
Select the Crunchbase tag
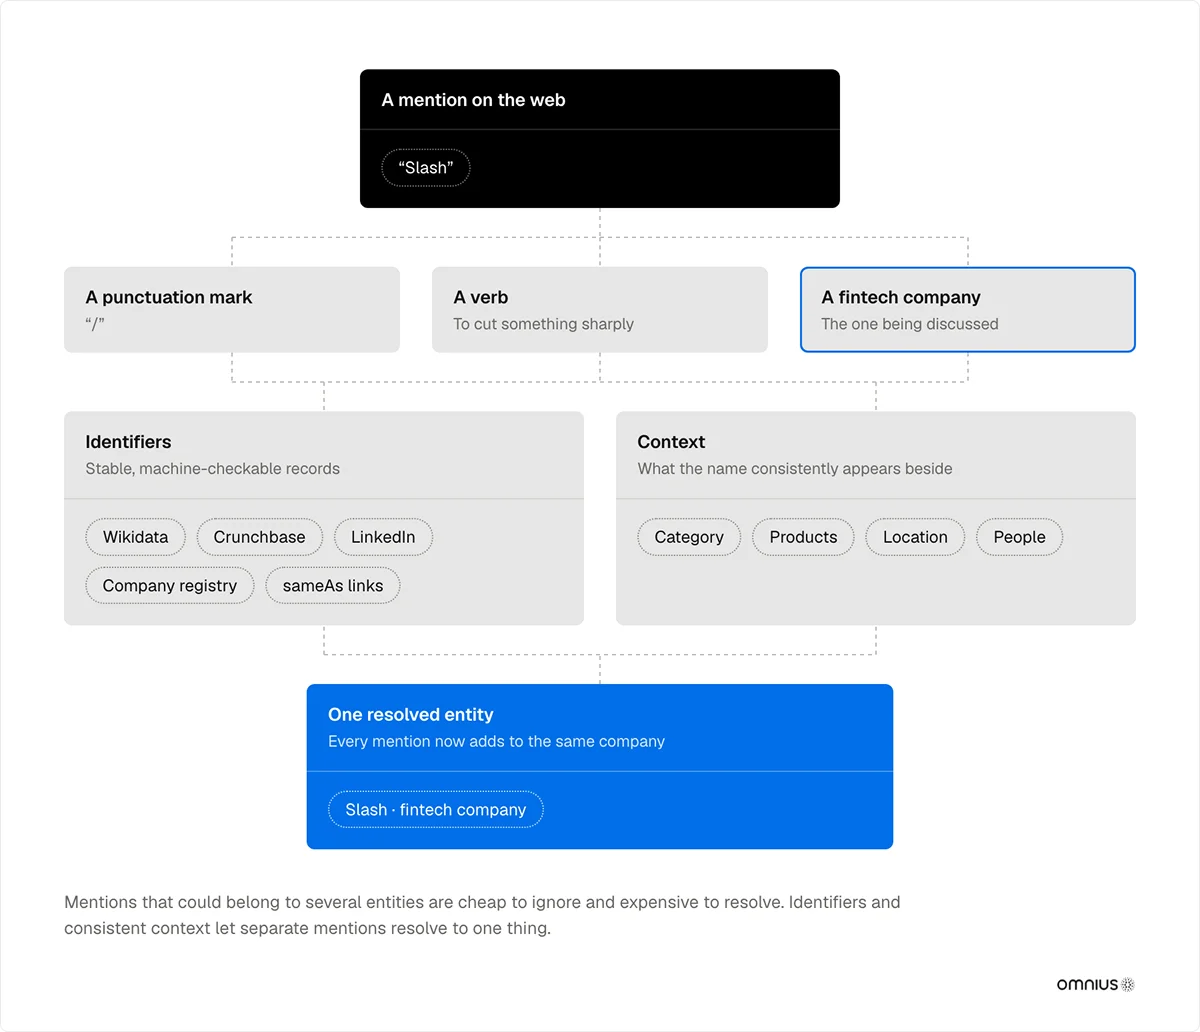coord(260,537)
